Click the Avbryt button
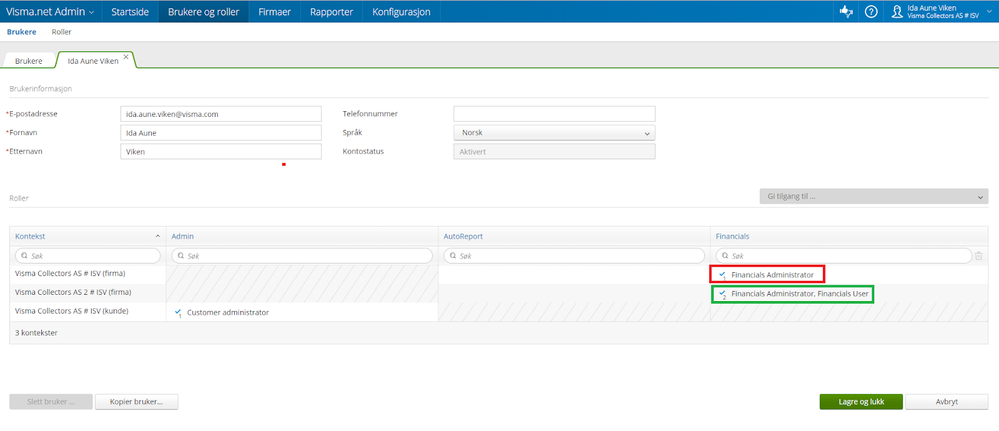The width and height of the screenshot is (999, 431). [x=947, y=402]
